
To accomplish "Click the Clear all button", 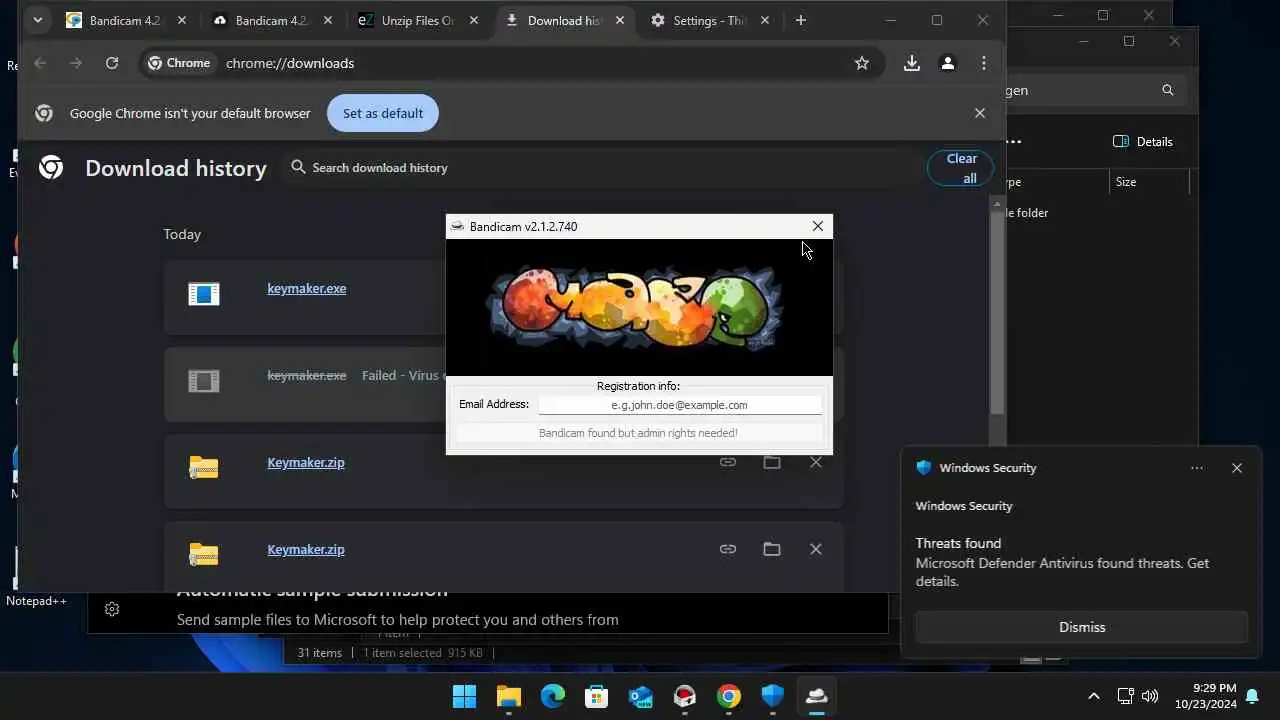I will (962, 168).
